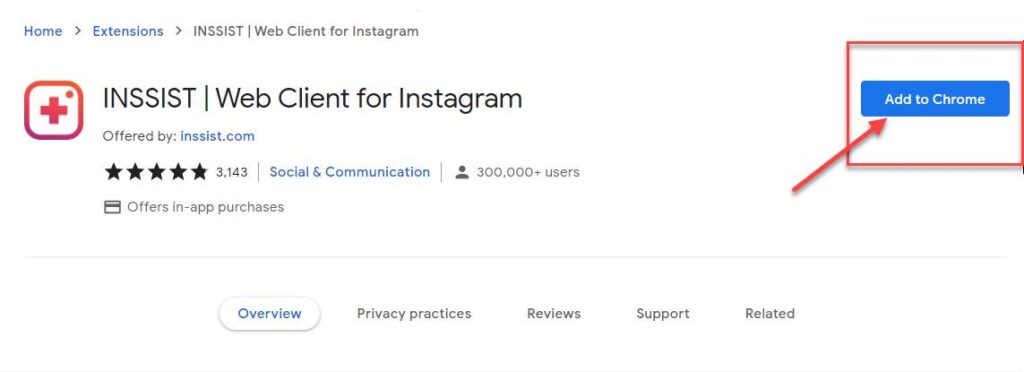1024x372 pixels.
Task: Open the Reviews tab
Action: pyautogui.click(x=554, y=313)
